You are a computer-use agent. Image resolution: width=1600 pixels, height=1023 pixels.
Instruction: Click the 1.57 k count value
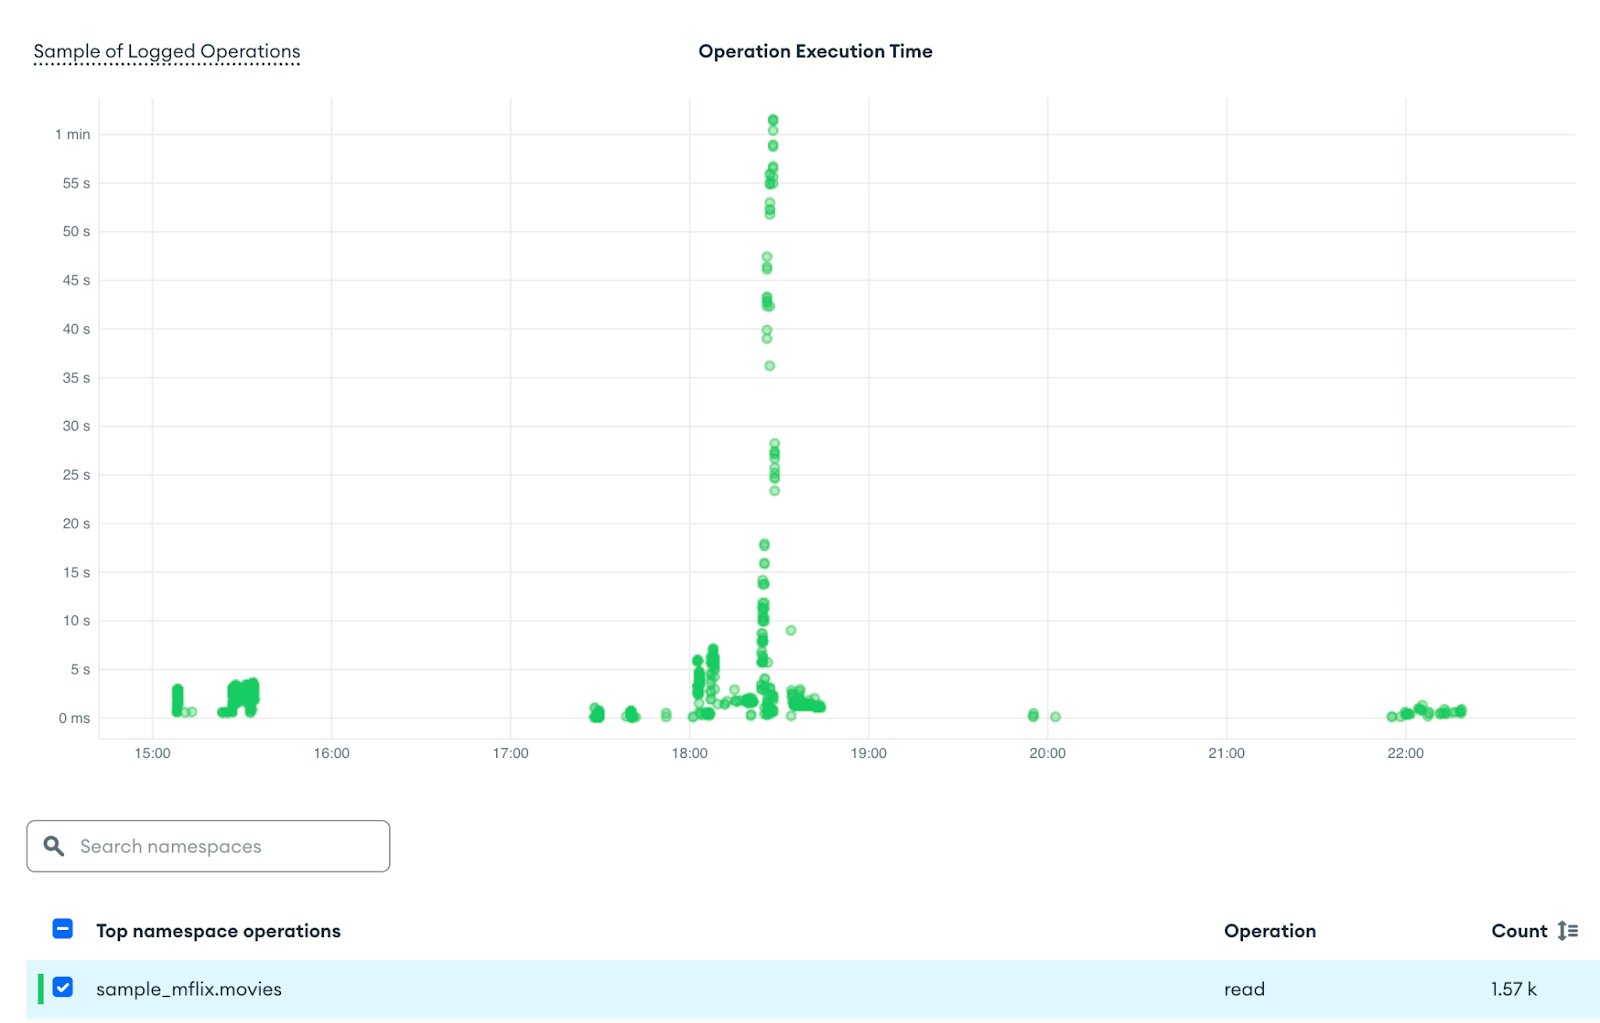pyautogui.click(x=1513, y=989)
